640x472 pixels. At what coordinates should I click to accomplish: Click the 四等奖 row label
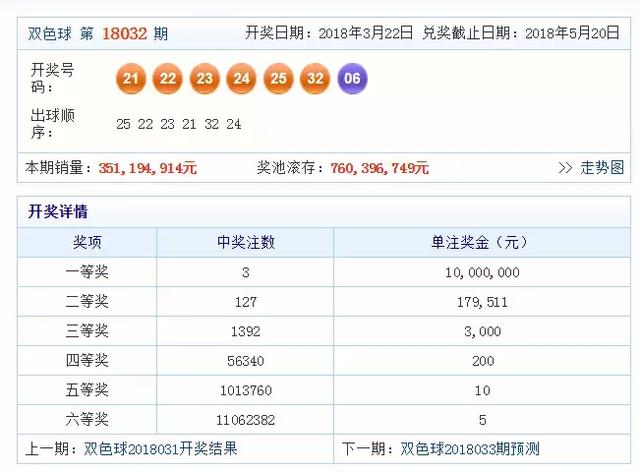click(87, 361)
